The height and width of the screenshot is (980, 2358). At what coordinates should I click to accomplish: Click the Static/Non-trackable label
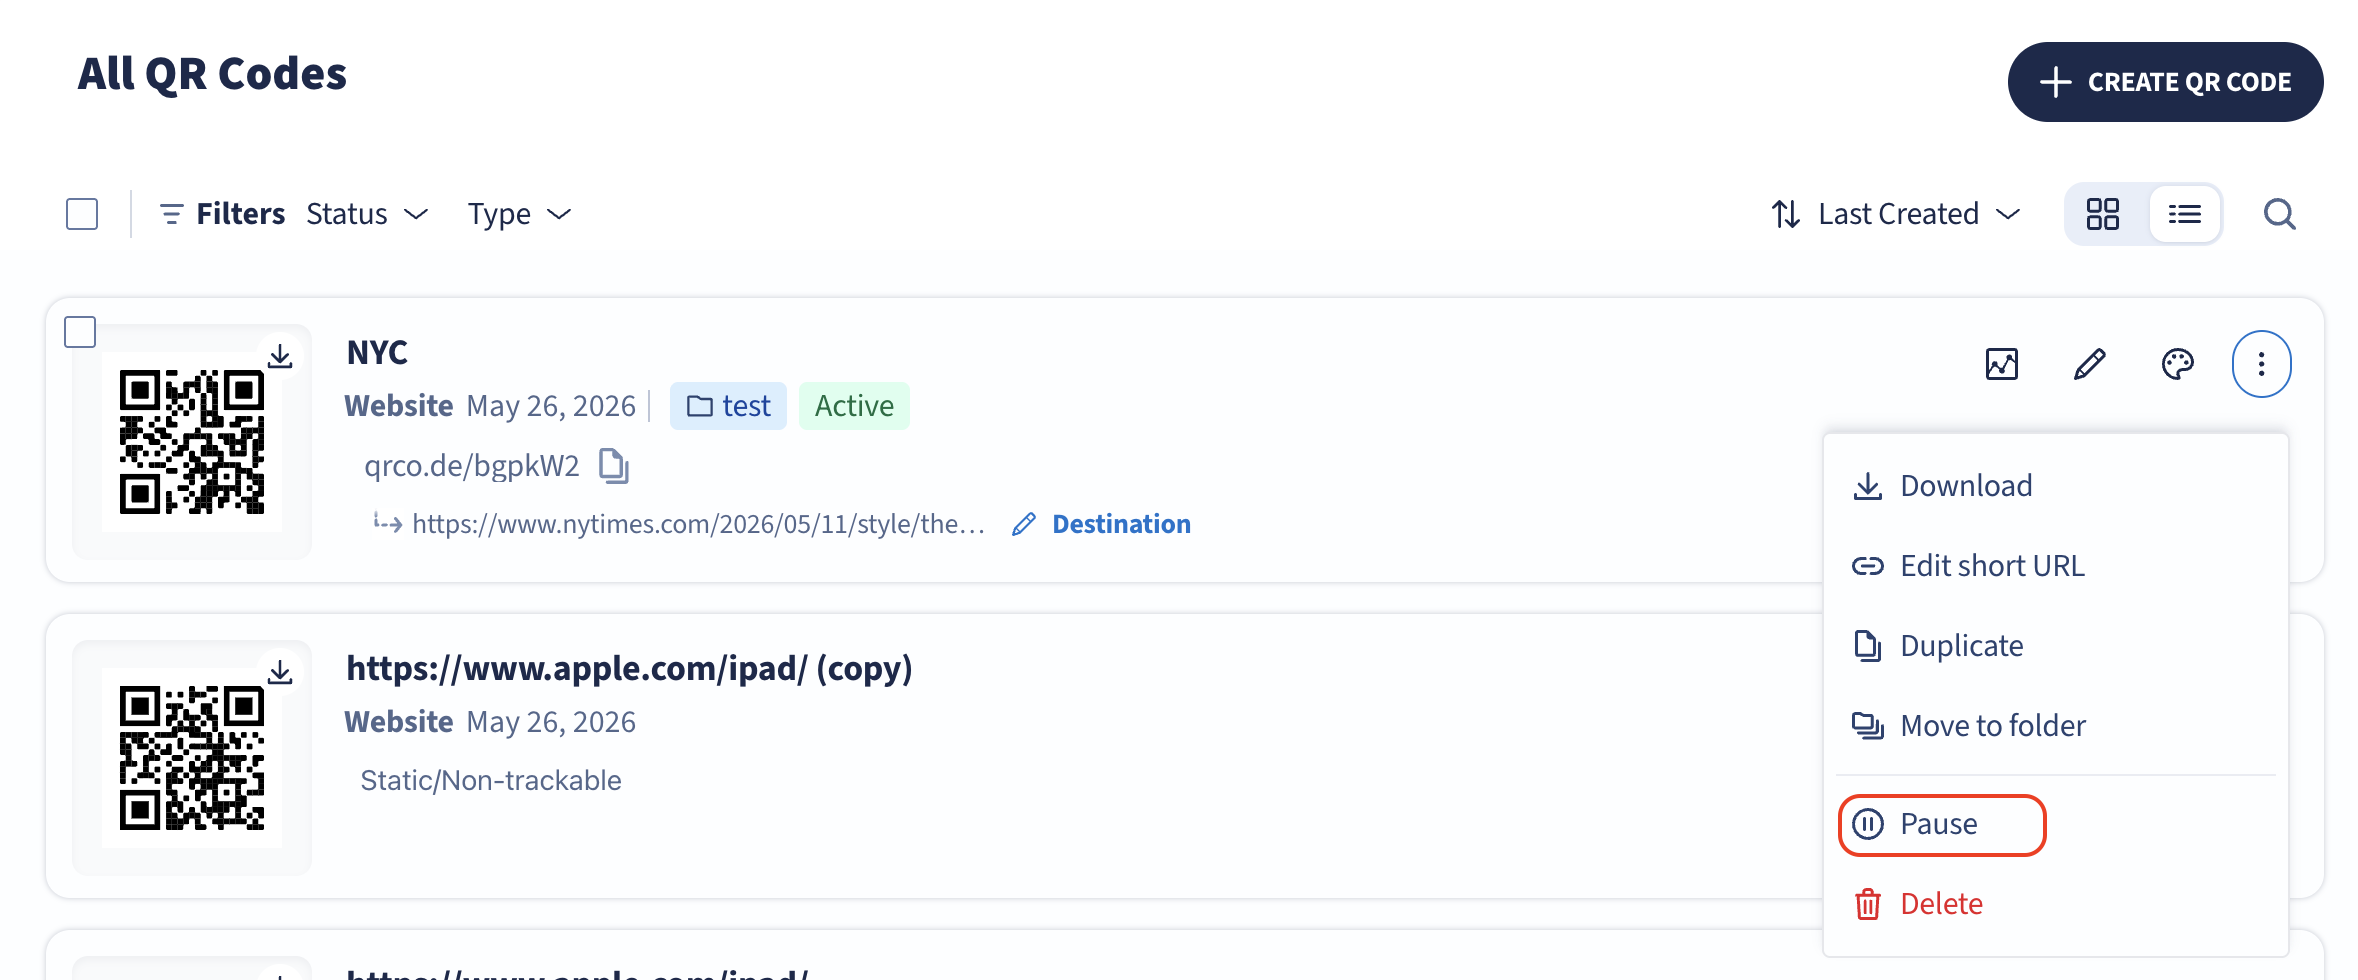(x=491, y=780)
